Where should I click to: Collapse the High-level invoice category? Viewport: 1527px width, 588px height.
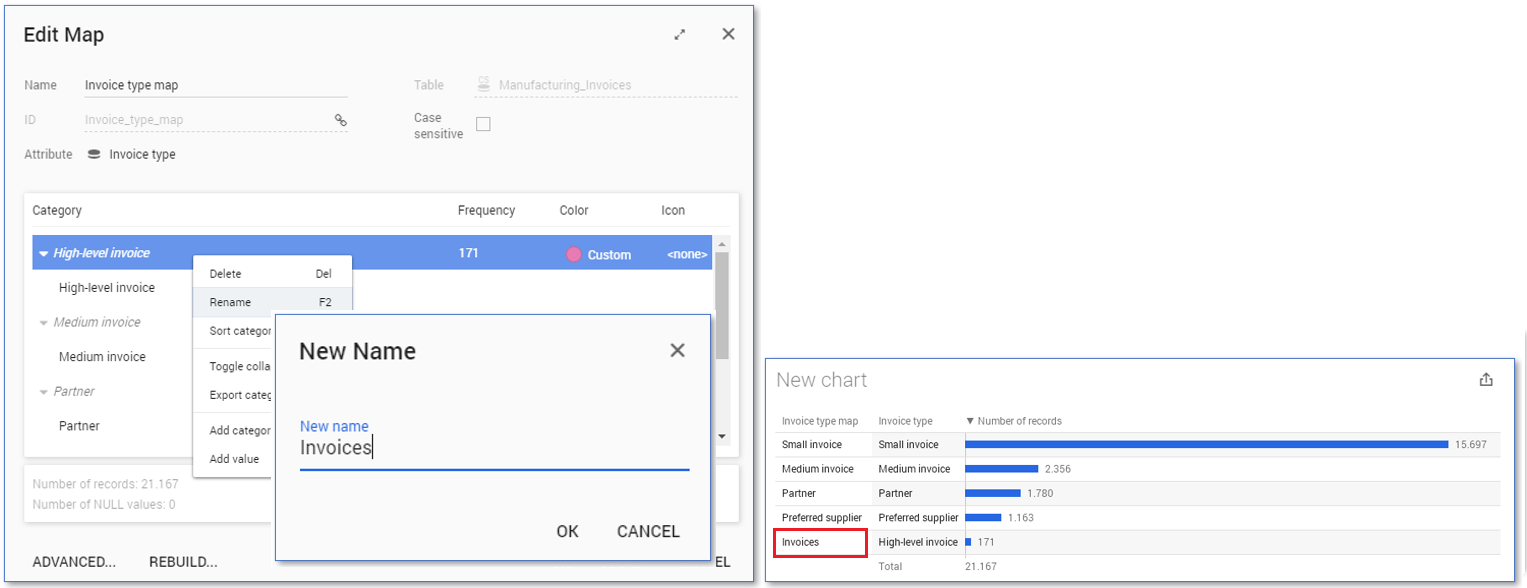click(43, 254)
